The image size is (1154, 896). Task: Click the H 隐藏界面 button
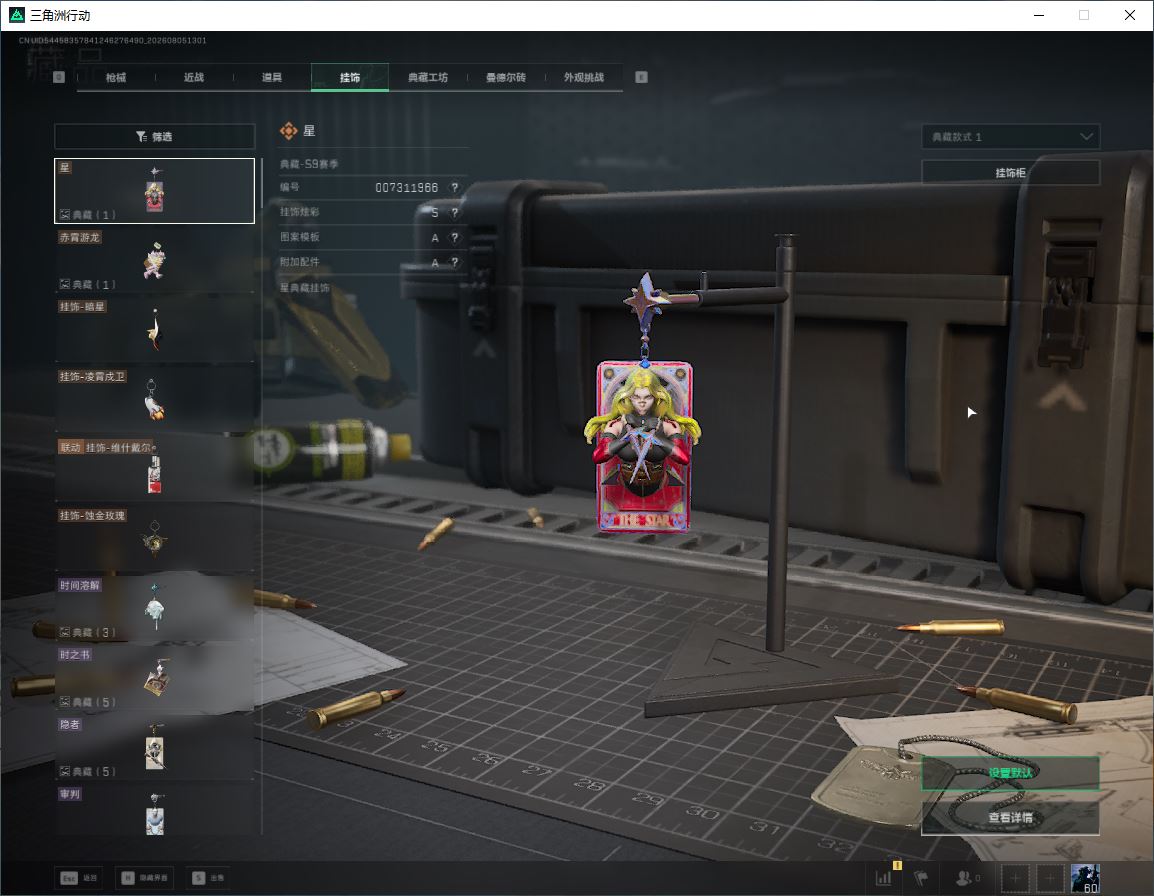pos(145,878)
